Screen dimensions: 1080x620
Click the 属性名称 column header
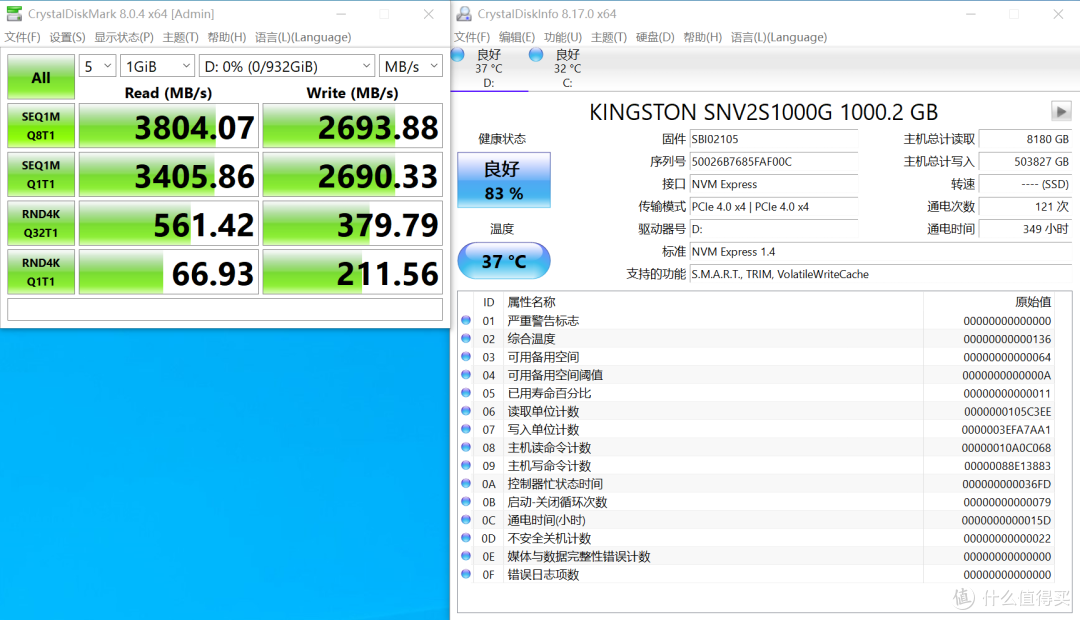pyautogui.click(x=531, y=302)
